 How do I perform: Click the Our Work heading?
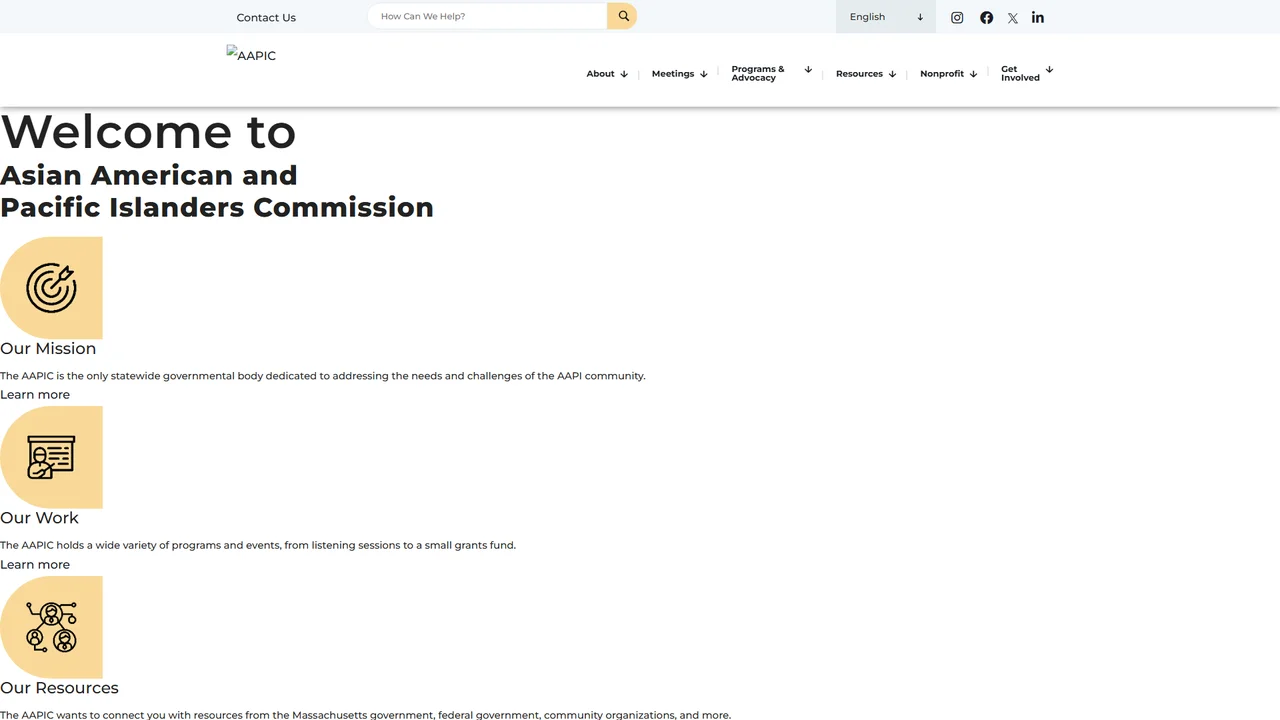tap(39, 518)
